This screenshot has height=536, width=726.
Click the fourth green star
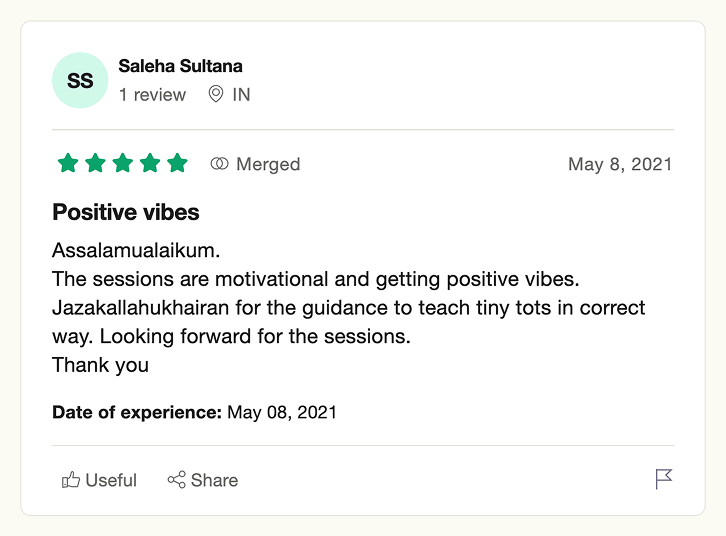[x=150, y=163]
